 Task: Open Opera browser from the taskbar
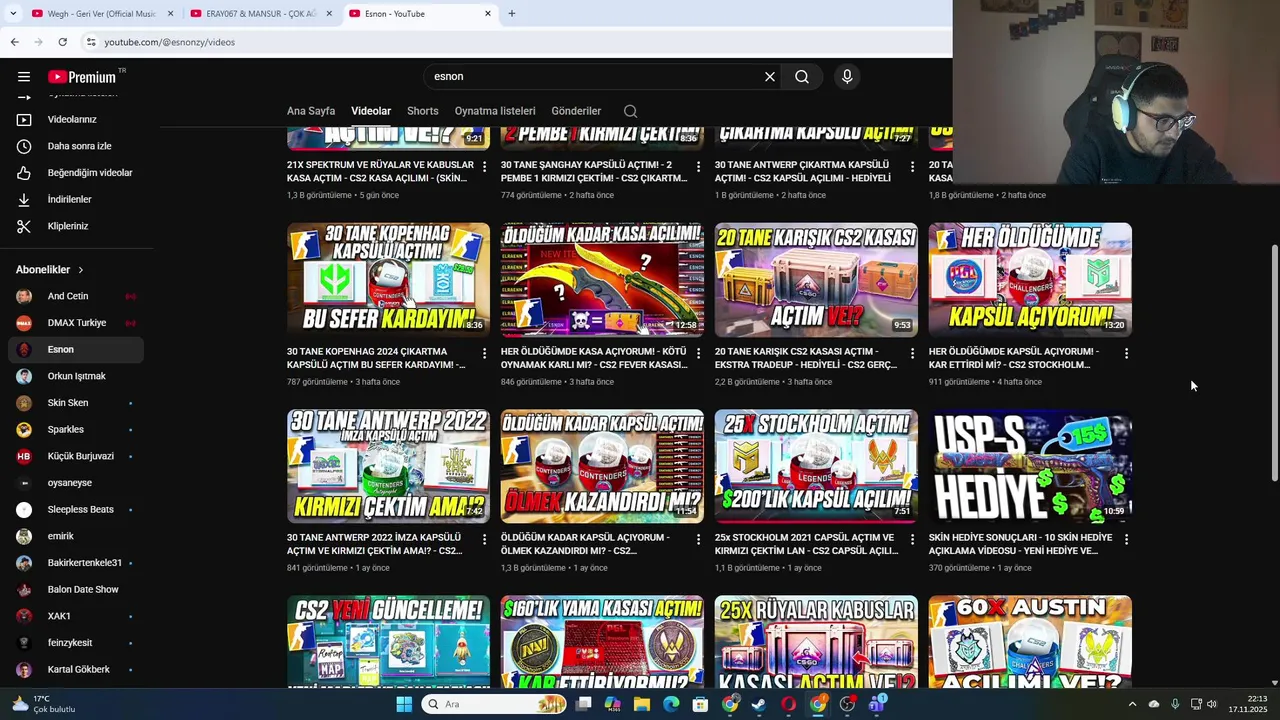tap(789, 704)
